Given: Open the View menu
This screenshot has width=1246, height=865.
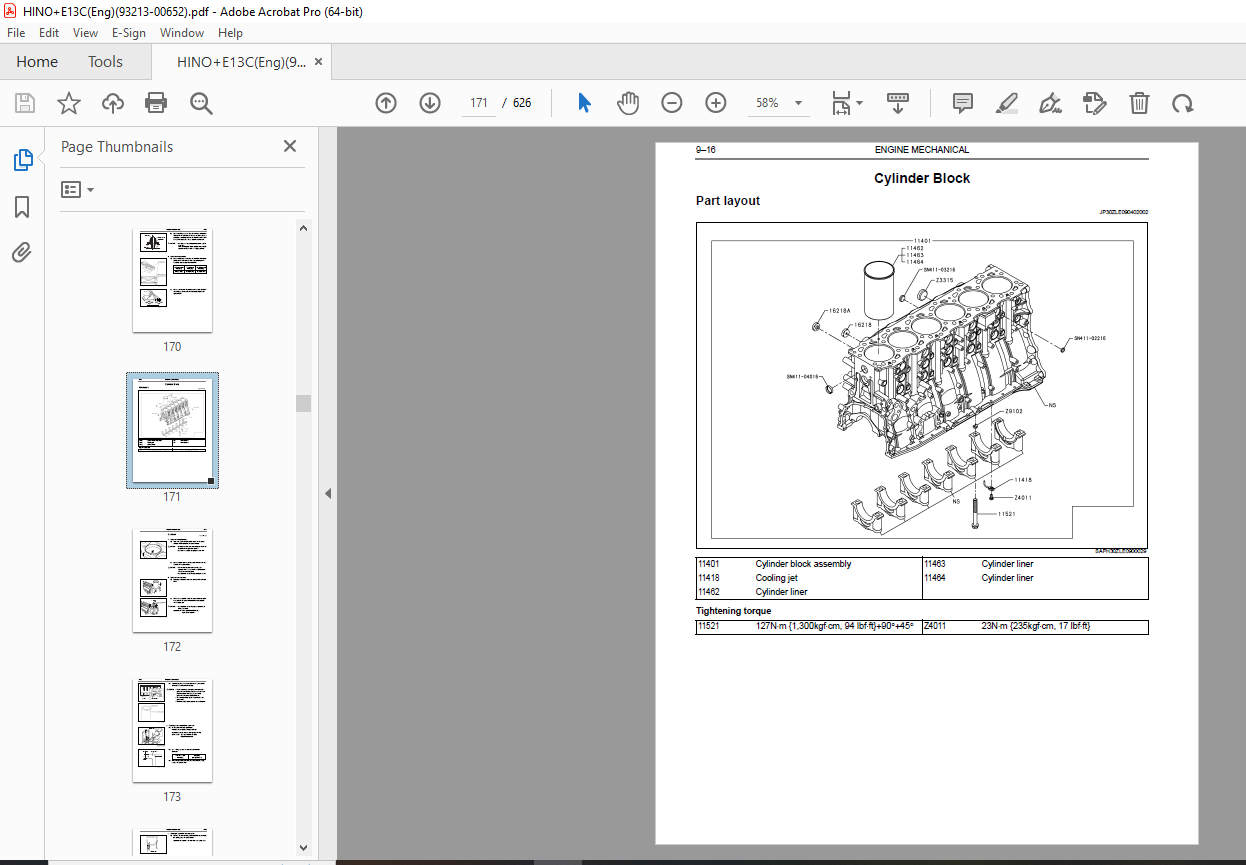Looking at the screenshot, I should pyautogui.click(x=85, y=33).
